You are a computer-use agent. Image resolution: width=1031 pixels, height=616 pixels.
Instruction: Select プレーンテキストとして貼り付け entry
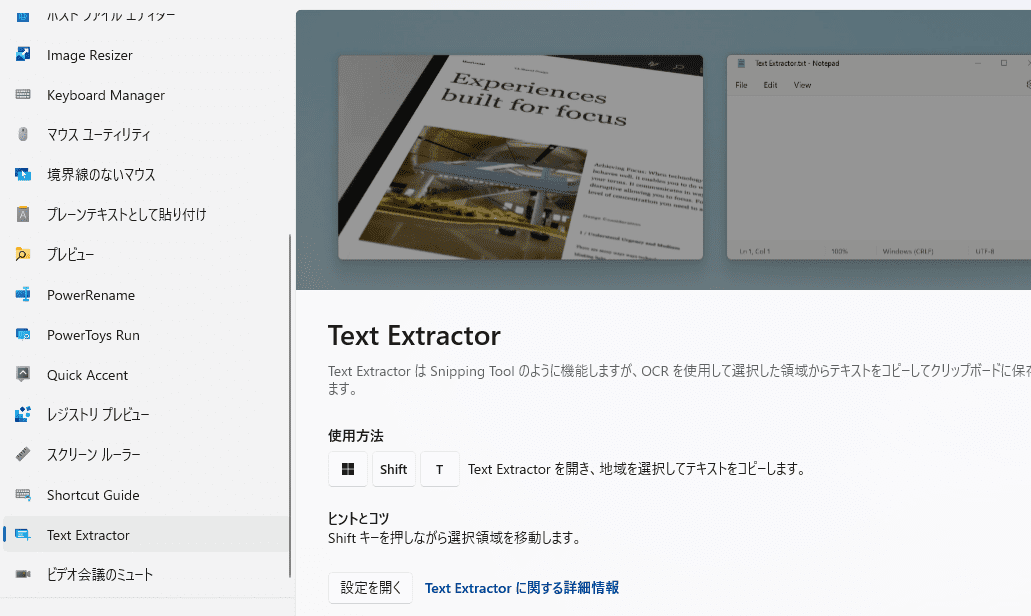click(x=146, y=215)
